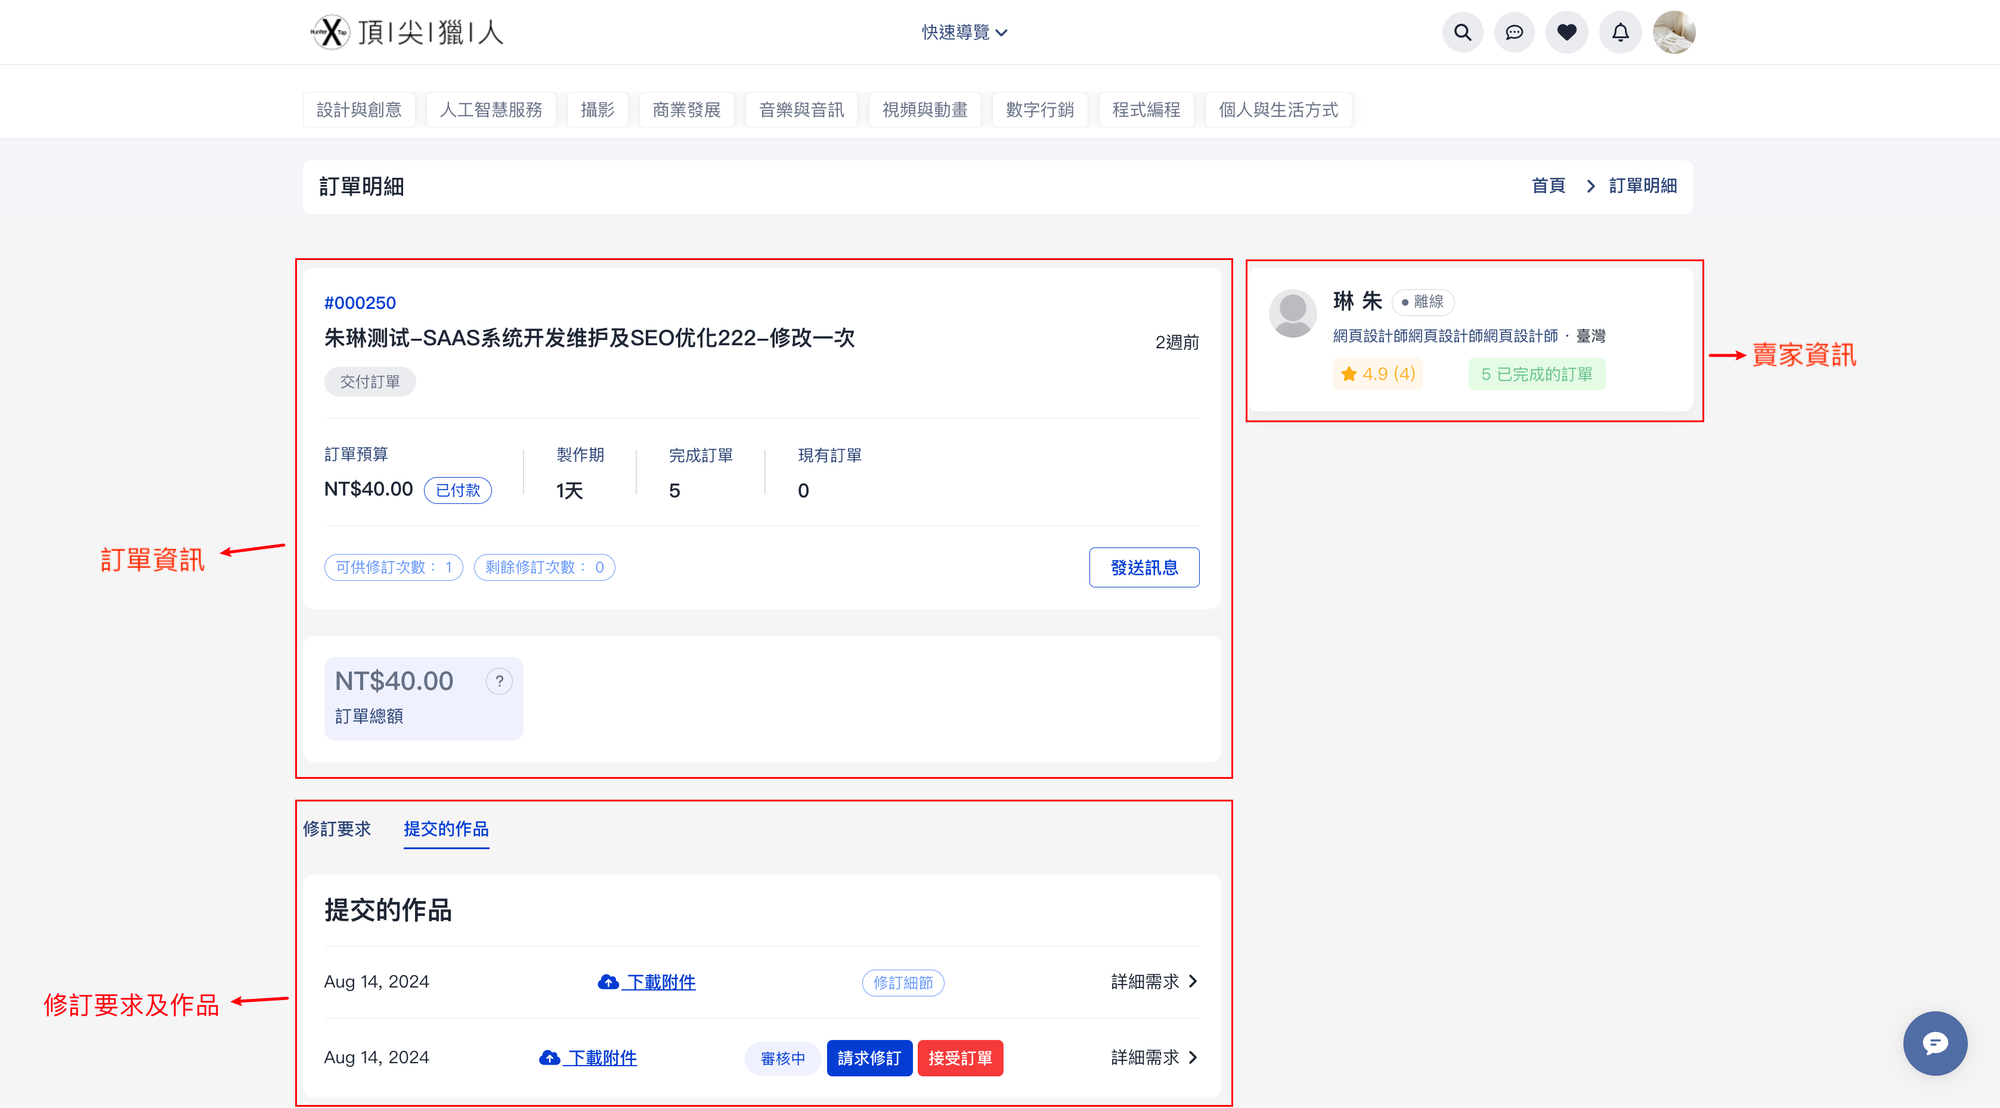Open notifications bell icon
This screenshot has height=1108, width=2000.
(x=1620, y=32)
